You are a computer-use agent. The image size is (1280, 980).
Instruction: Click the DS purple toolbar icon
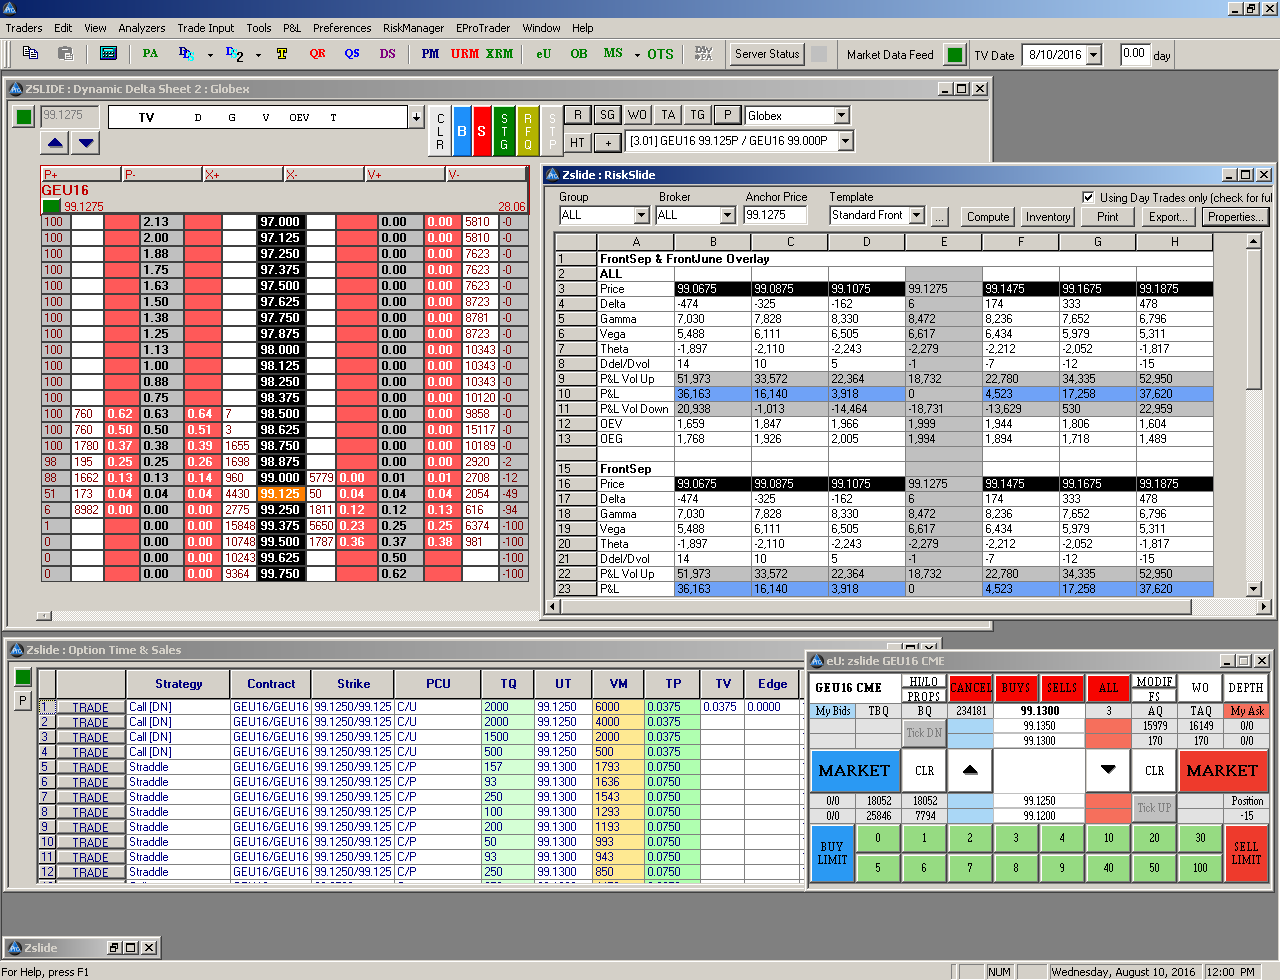tap(387, 54)
